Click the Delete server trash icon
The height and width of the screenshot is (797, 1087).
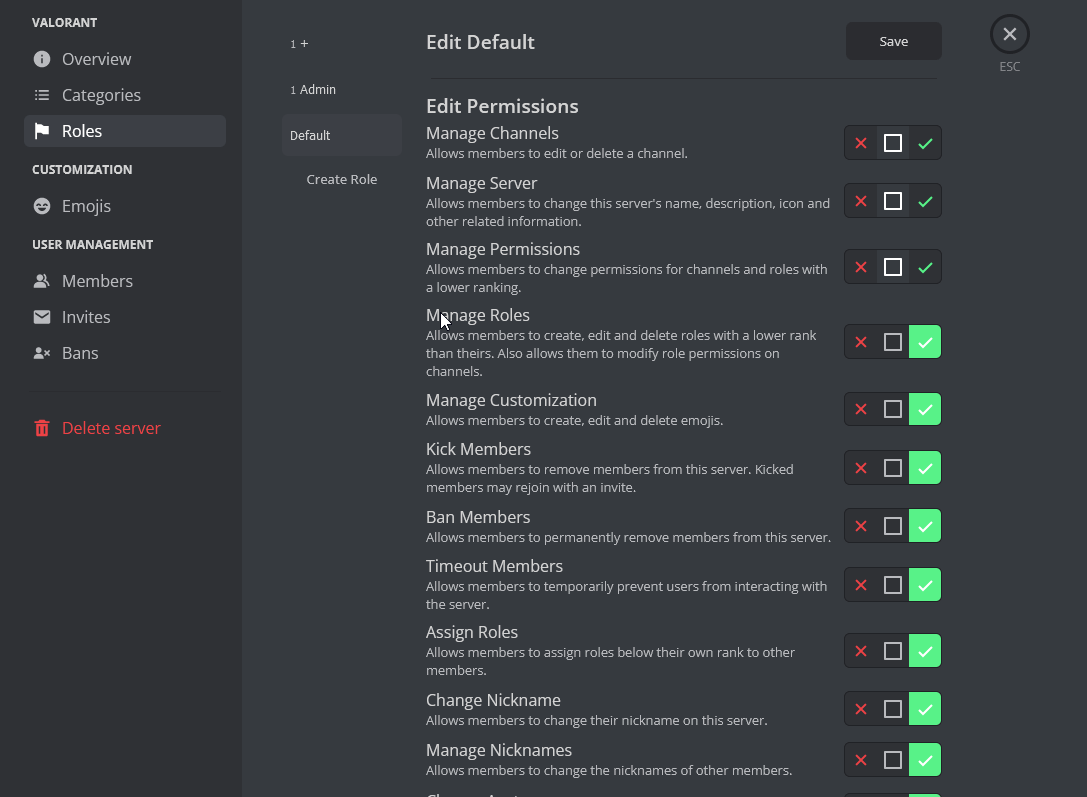[41, 427]
